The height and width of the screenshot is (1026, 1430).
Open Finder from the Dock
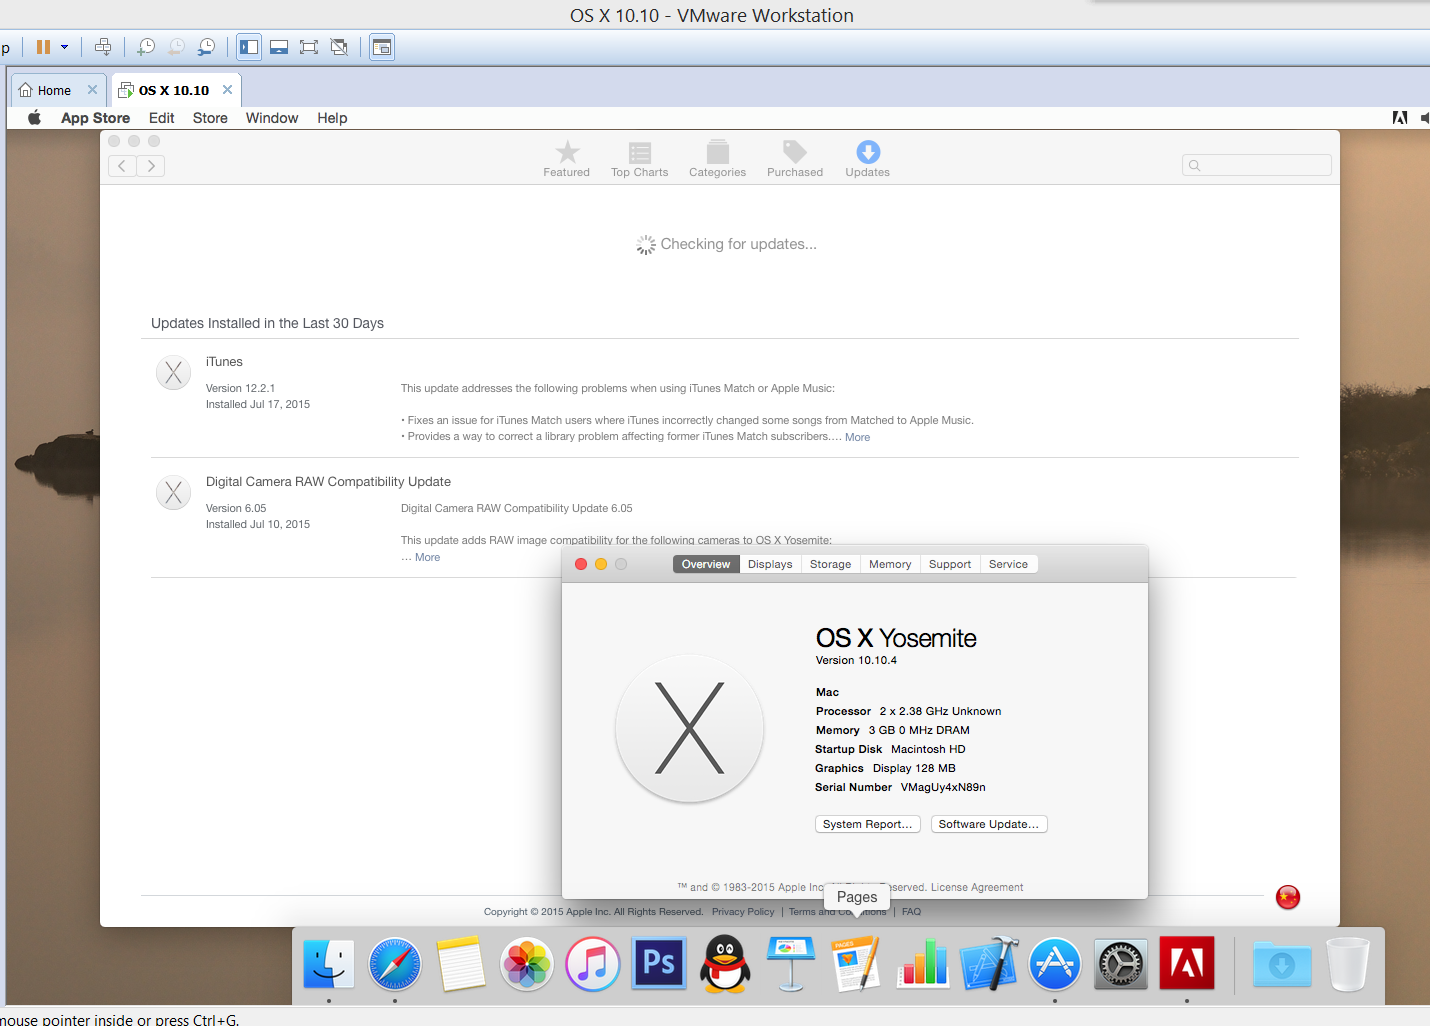pos(329,964)
